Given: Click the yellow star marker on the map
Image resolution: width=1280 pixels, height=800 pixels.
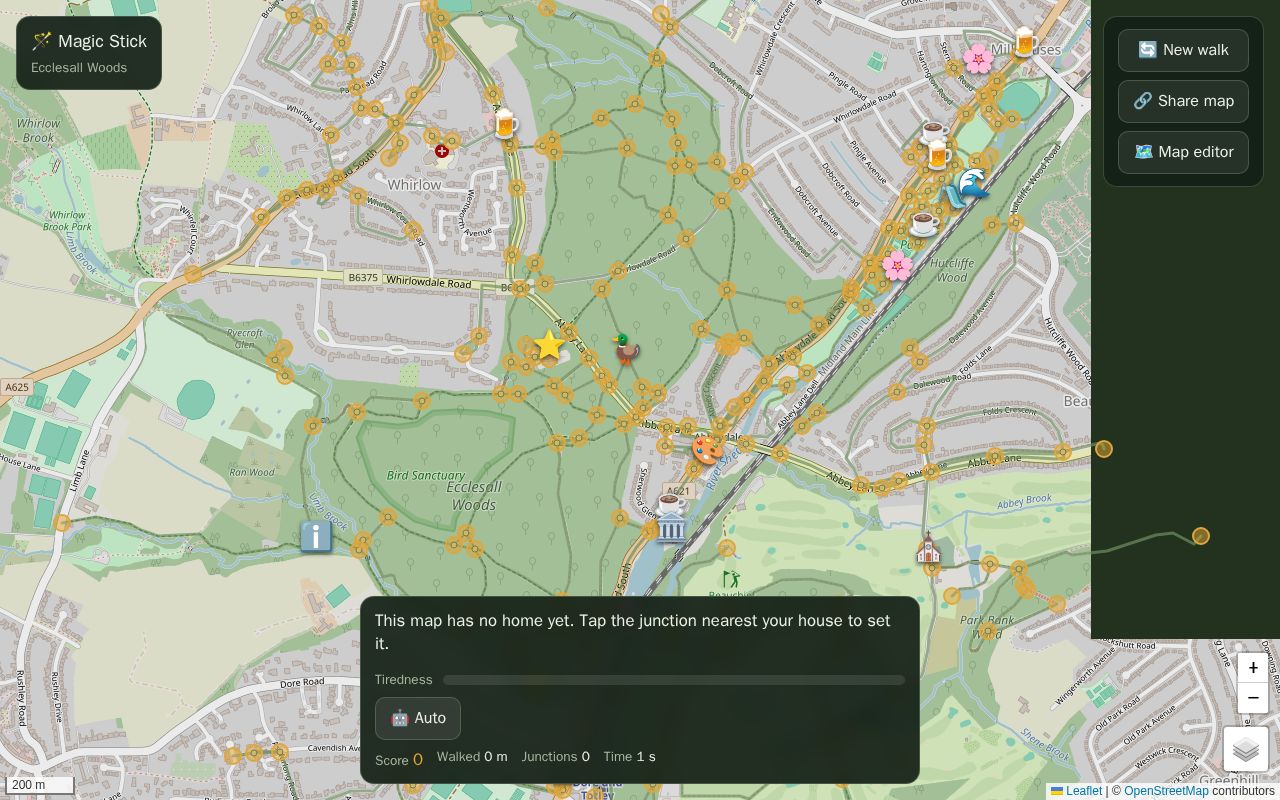Looking at the screenshot, I should [549, 346].
